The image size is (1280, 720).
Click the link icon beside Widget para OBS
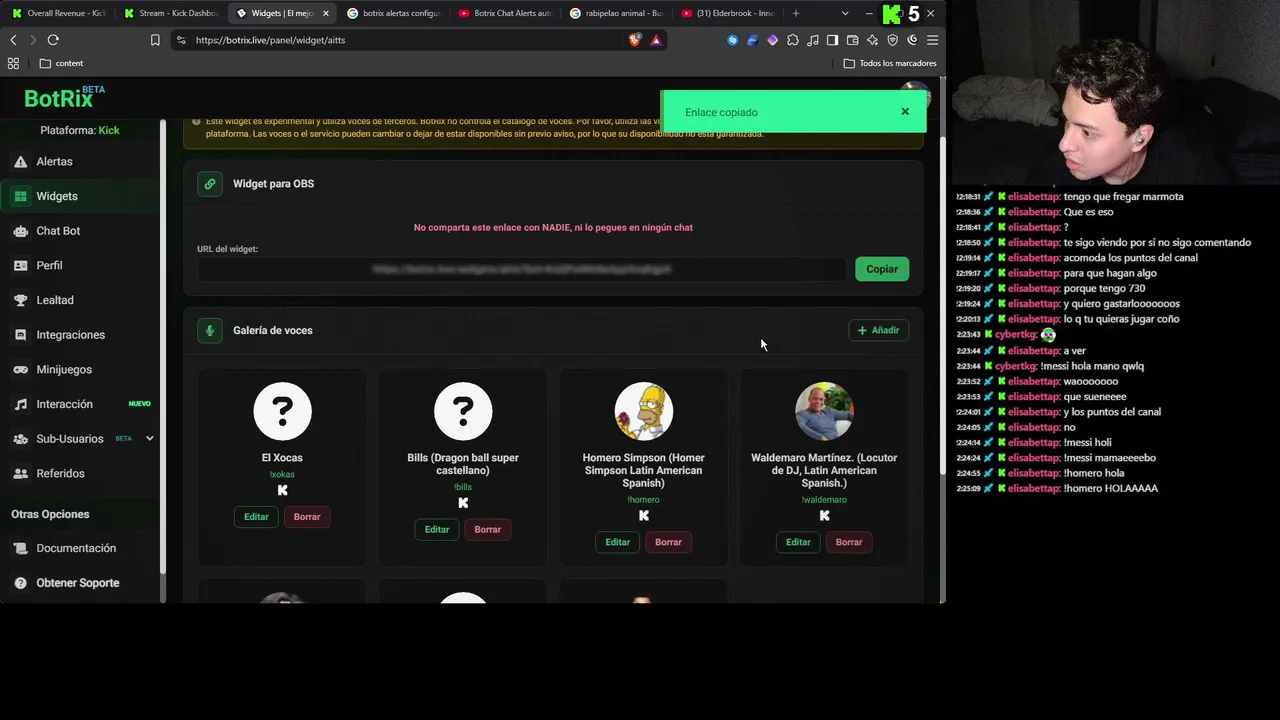[x=210, y=184]
